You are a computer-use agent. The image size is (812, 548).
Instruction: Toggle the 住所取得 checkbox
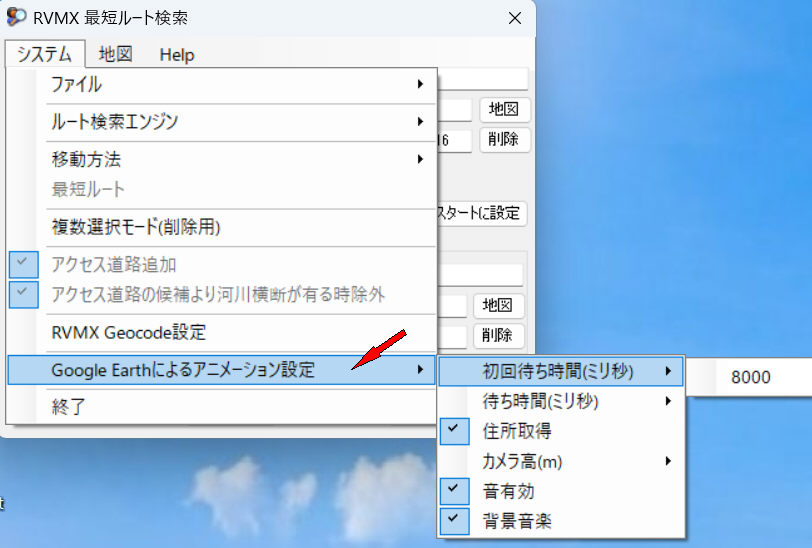pyautogui.click(x=561, y=431)
